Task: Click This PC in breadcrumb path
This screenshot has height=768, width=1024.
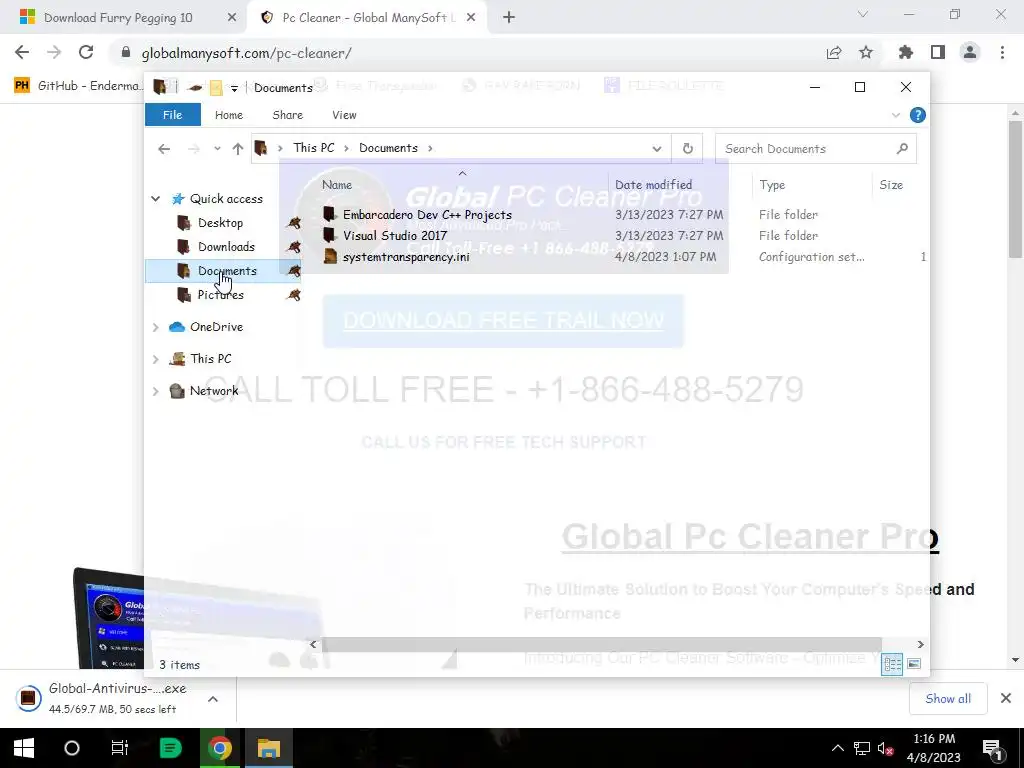Action: [x=313, y=148]
